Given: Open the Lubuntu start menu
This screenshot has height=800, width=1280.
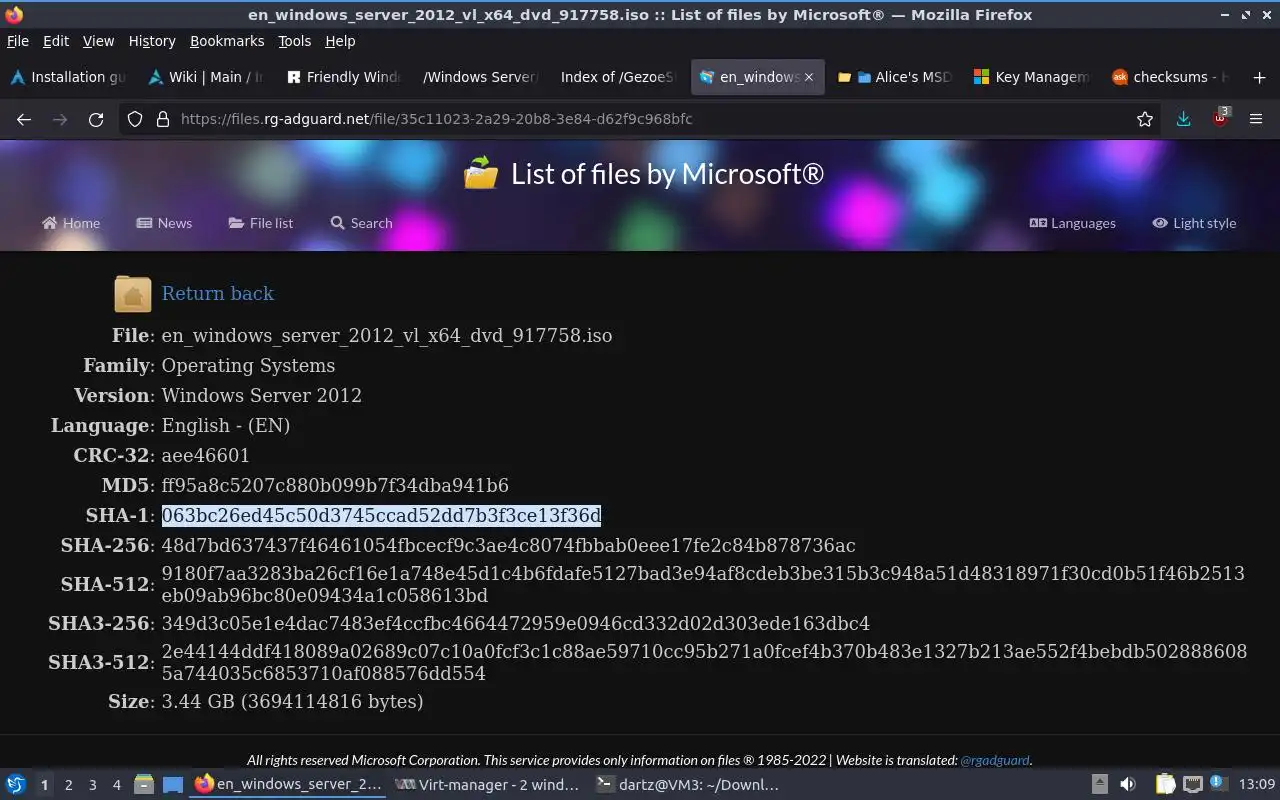Looking at the screenshot, I should 15,784.
